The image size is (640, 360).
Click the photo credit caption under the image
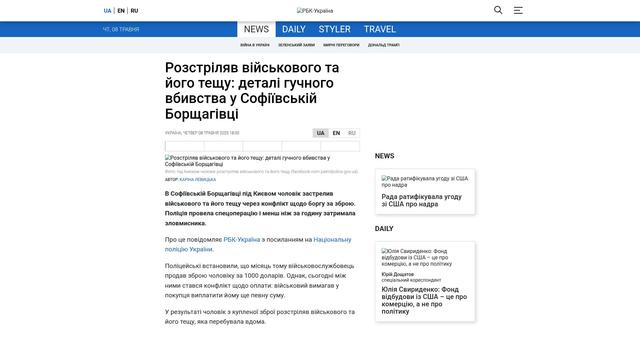coord(261,172)
